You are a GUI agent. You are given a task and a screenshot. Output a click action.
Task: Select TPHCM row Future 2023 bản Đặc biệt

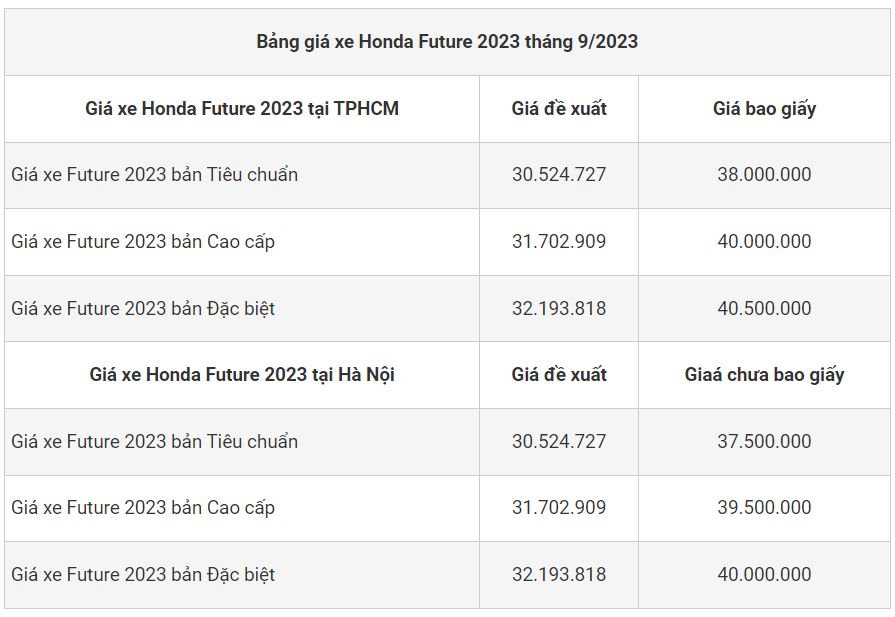pyautogui.click(x=143, y=308)
